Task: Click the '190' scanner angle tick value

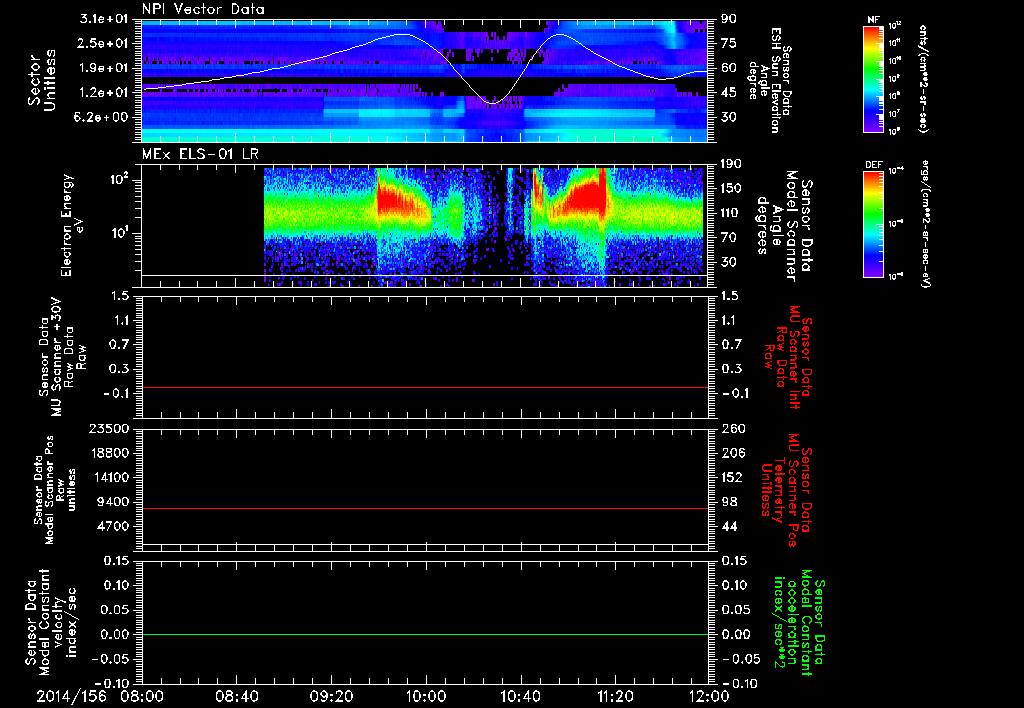Action: coord(733,164)
